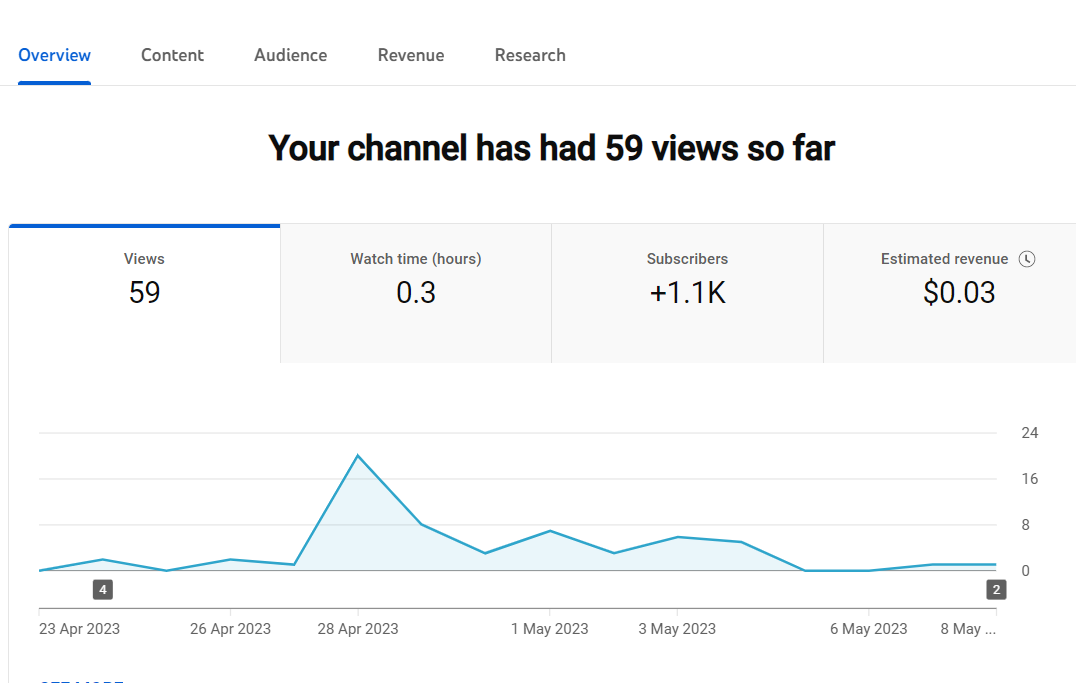Image resolution: width=1076 pixels, height=683 pixels.
Task: Click the 3 May 2023 date label
Action: click(x=677, y=629)
